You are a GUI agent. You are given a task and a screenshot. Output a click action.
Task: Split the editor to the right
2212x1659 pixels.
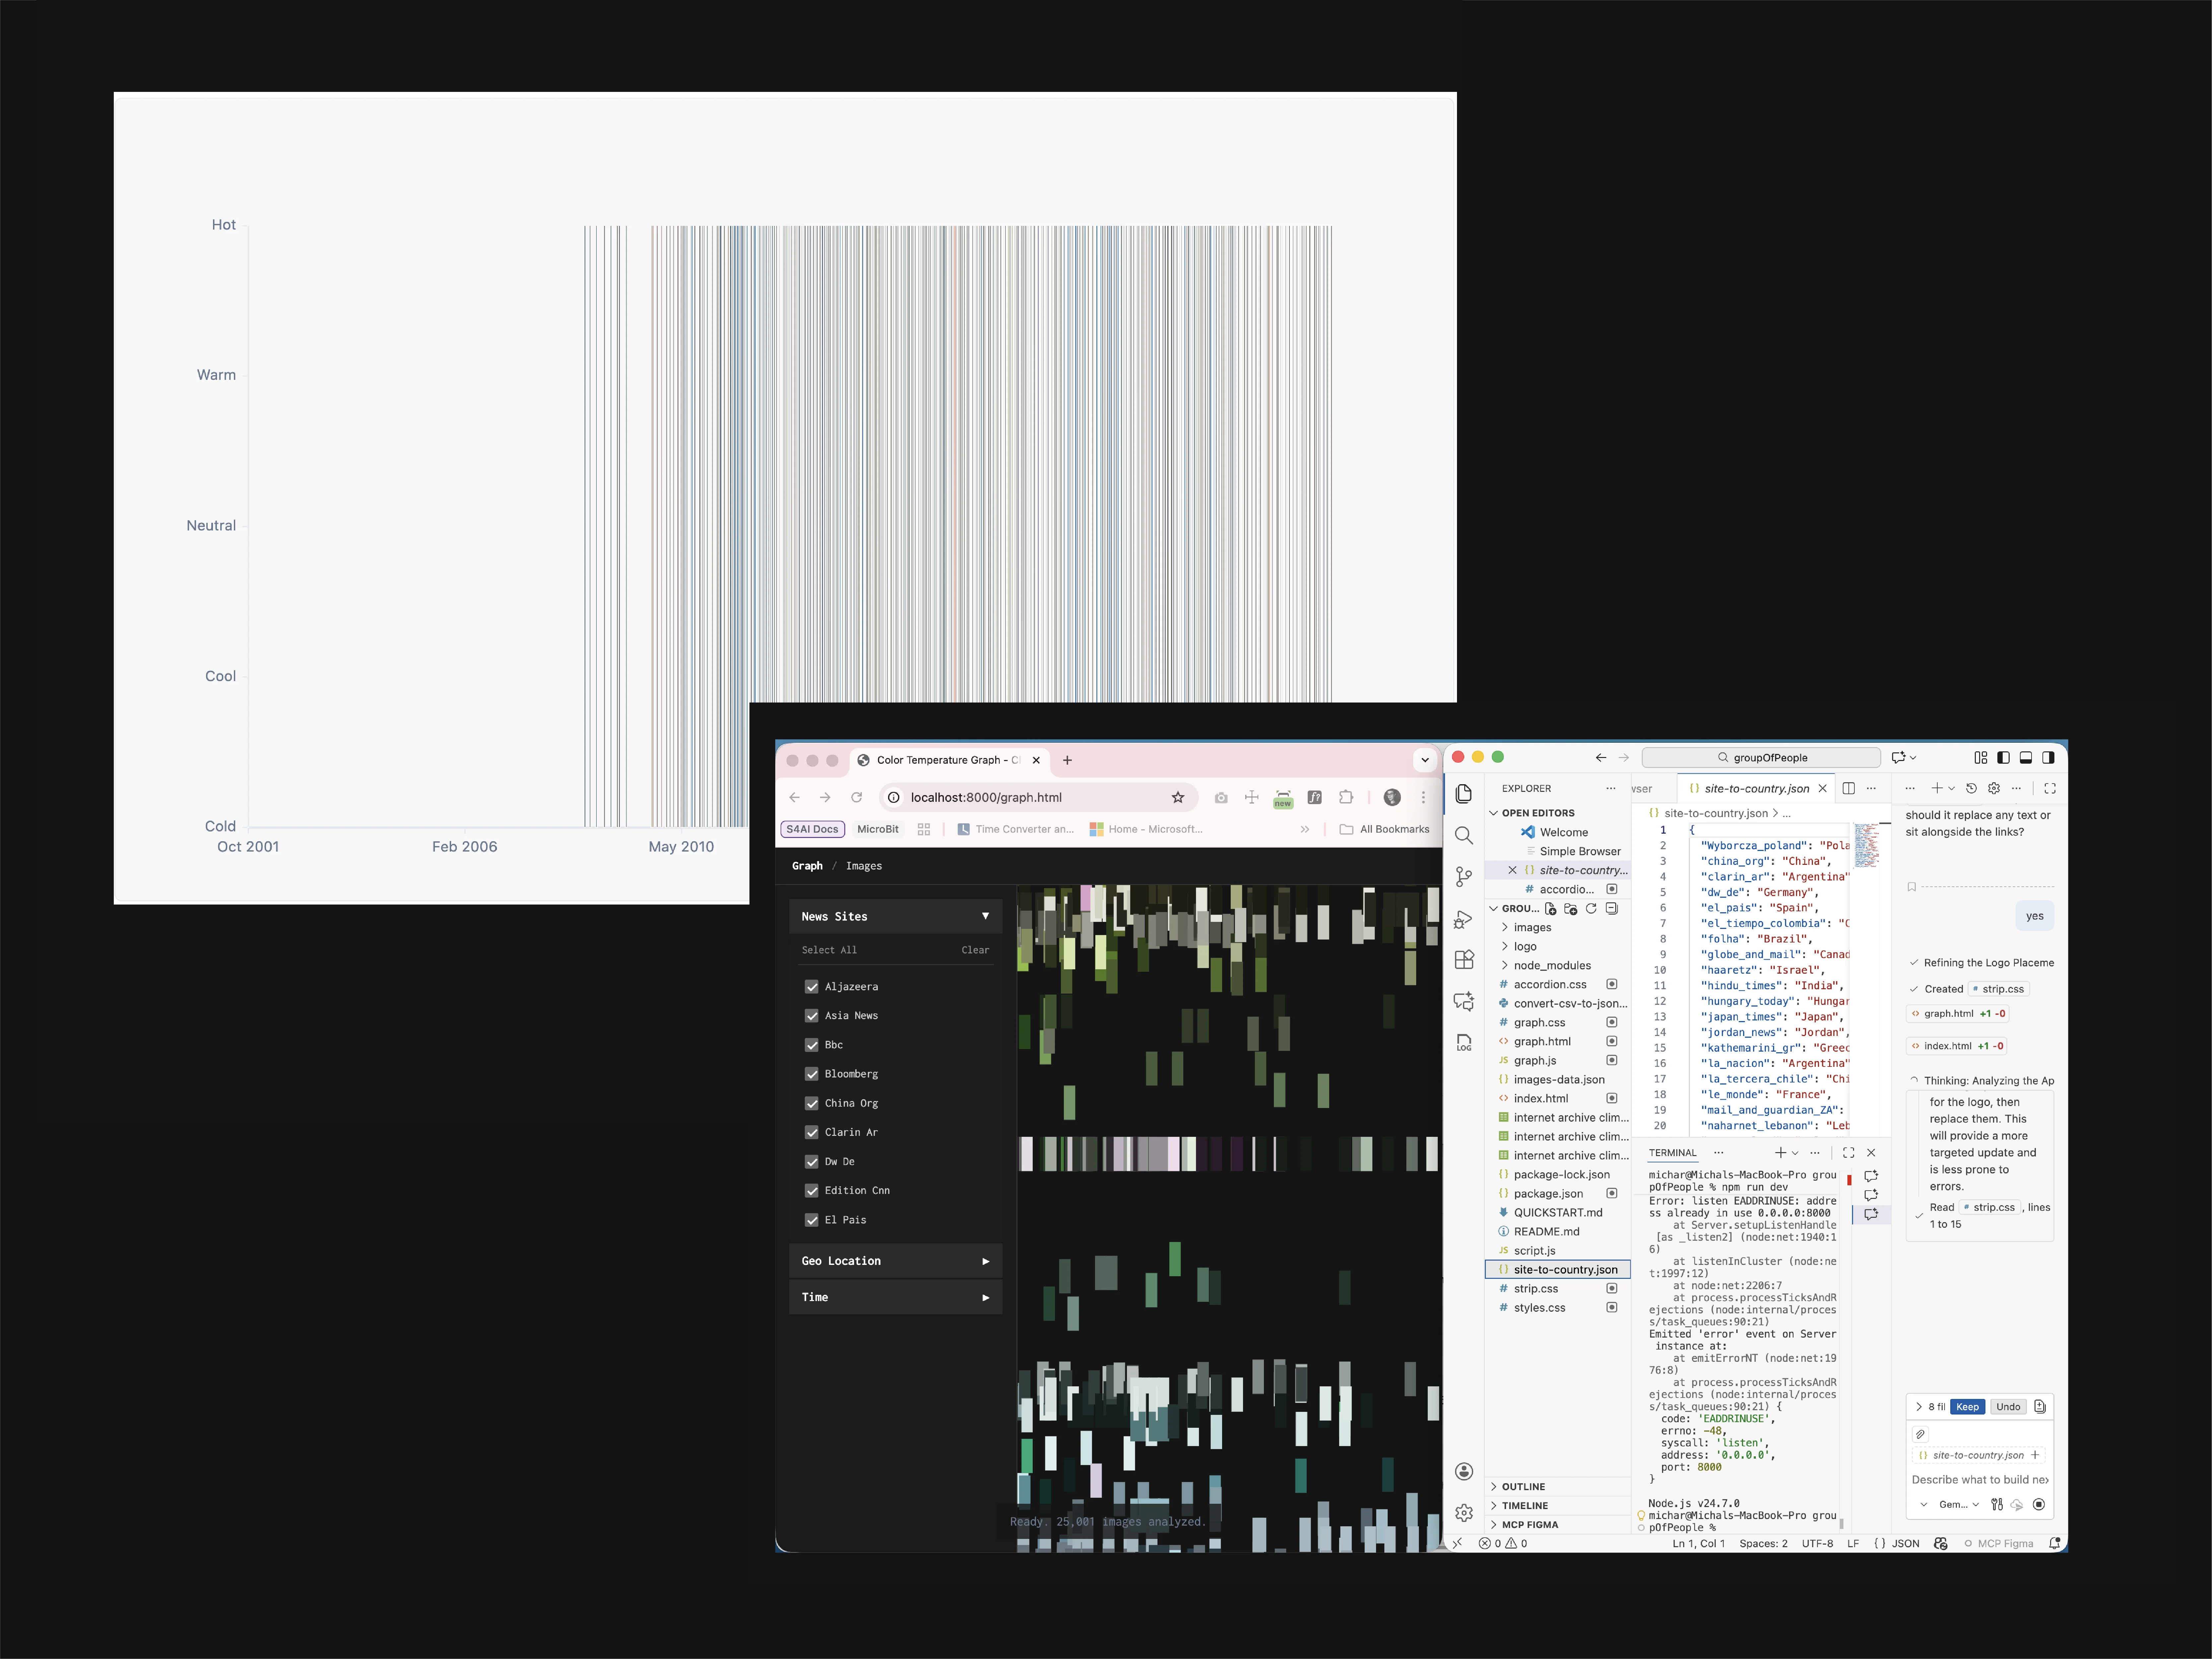(1849, 788)
